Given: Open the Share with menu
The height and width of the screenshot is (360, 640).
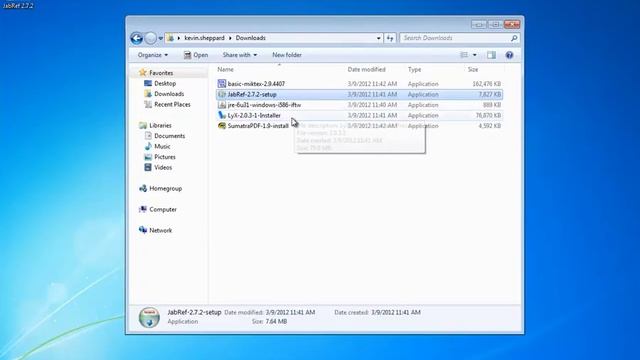Looking at the screenshot, I should coord(240,55).
